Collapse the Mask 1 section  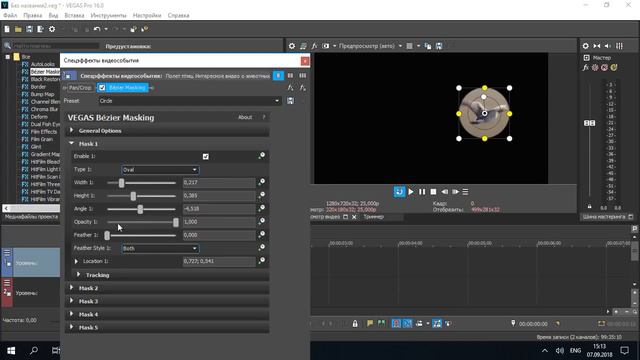pos(72,144)
